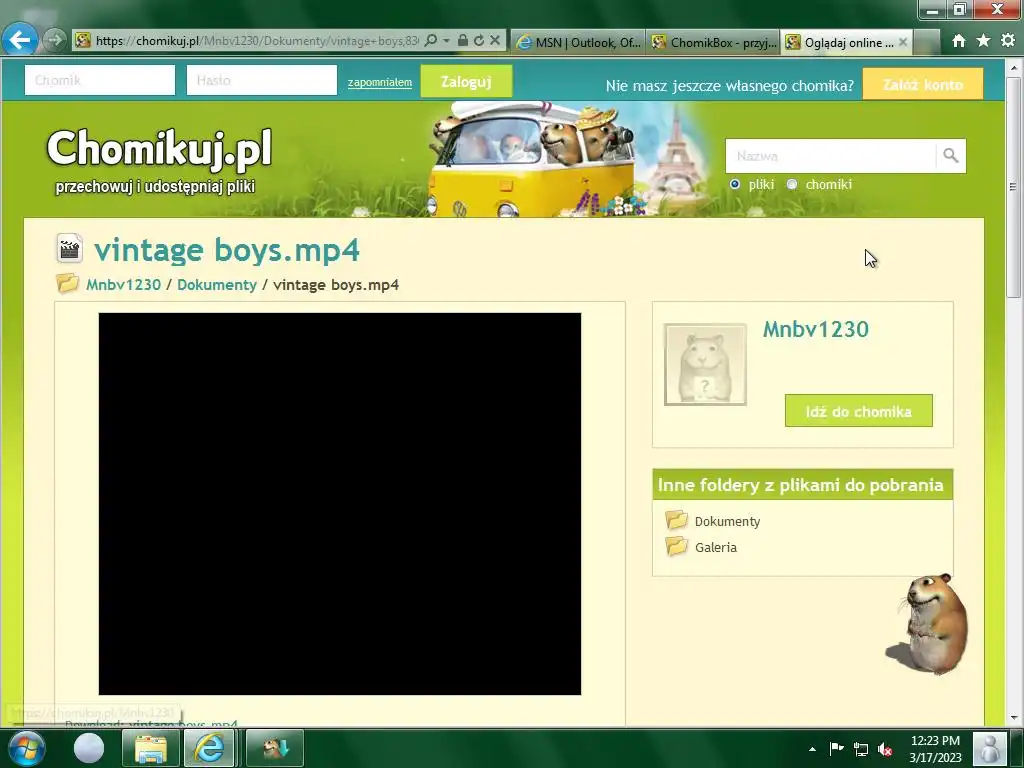Click the vertical scrollbar thumb
The height and width of the screenshot is (768, 1024).
click(1014, 186)
